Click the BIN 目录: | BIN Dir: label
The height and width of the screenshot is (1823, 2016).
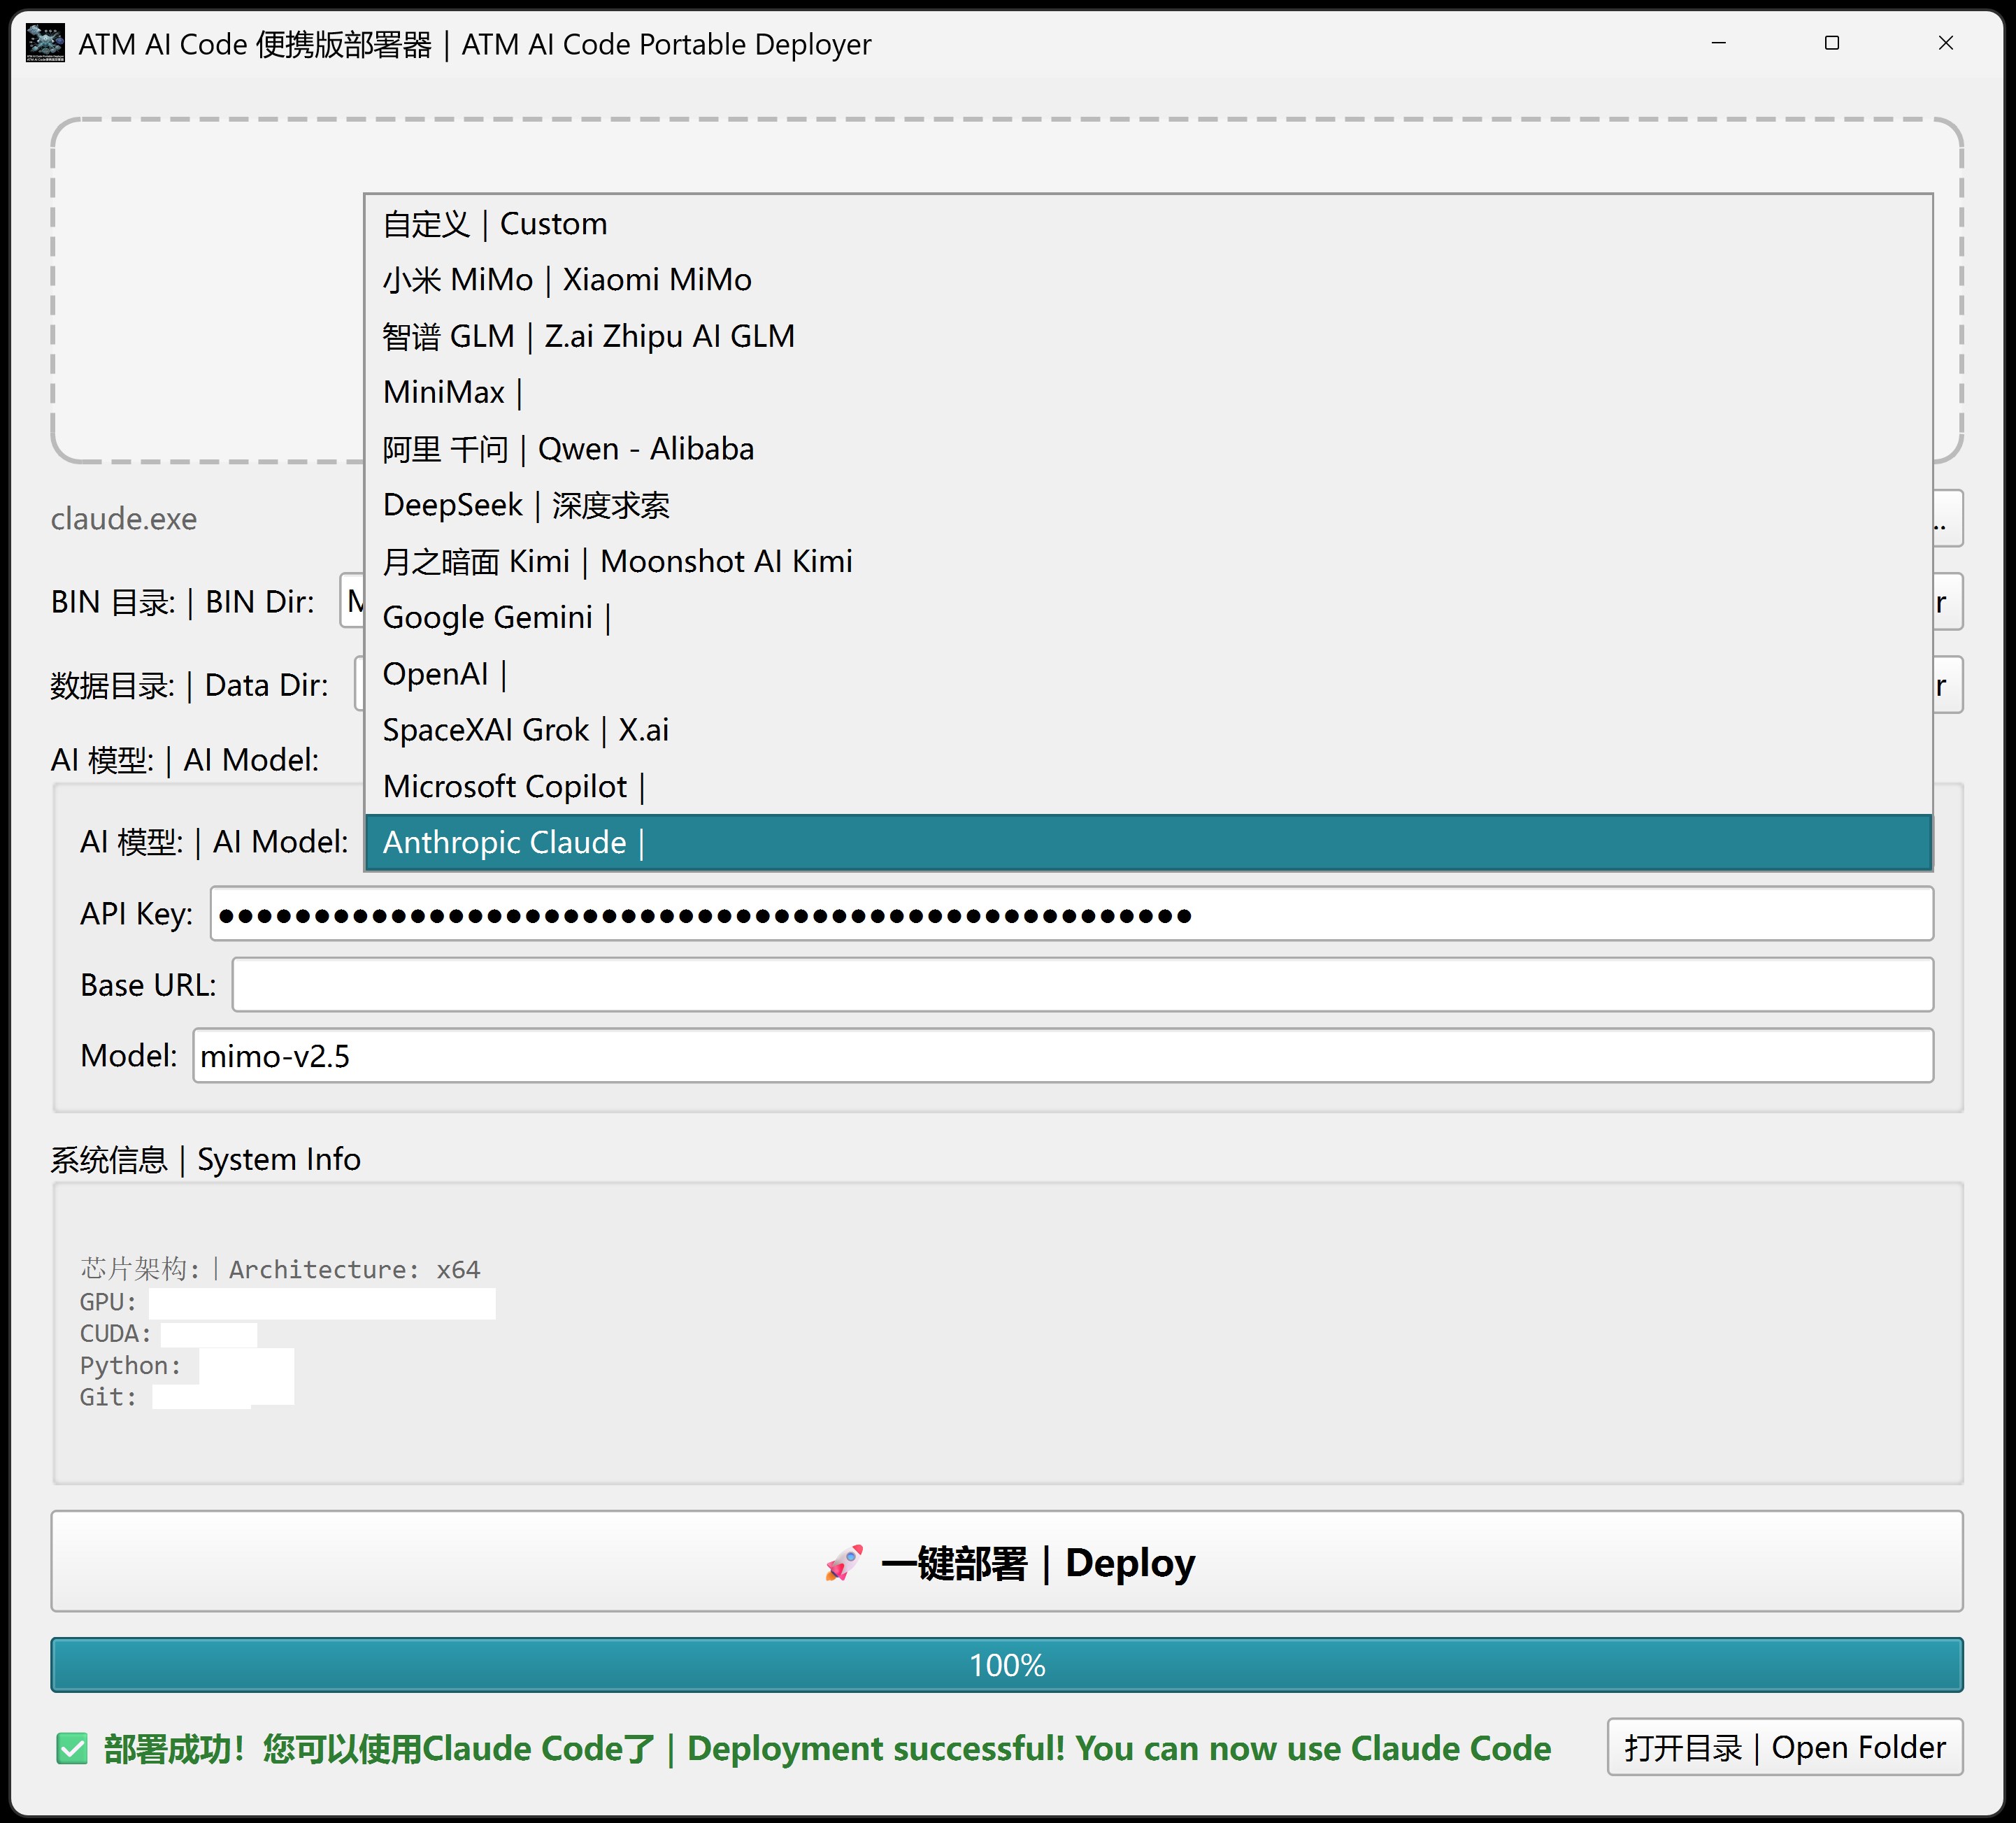[183, 602]
